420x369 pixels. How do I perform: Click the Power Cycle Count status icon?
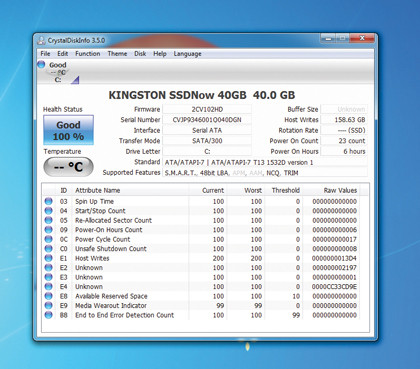pyautogui.click(x=49, y=239)
